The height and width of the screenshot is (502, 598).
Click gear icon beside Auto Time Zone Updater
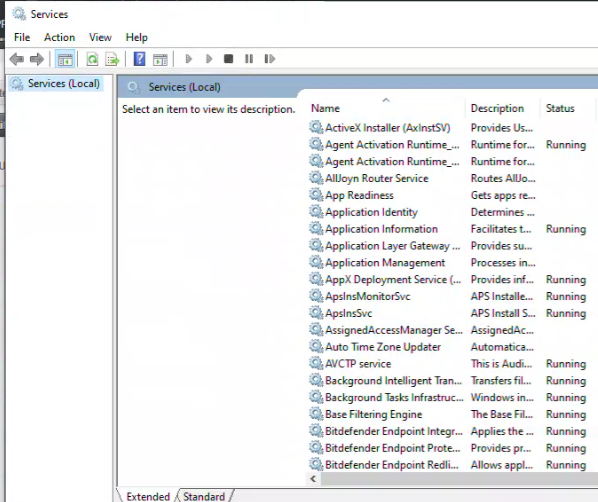click(316, 346)
